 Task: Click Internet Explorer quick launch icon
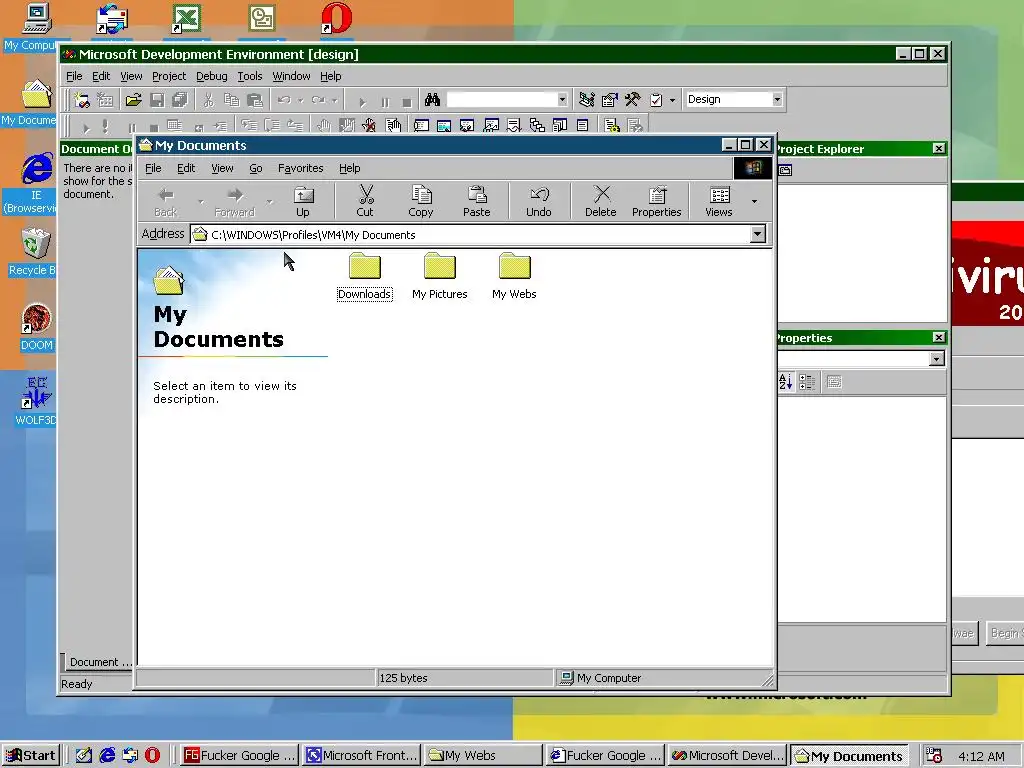107,756
